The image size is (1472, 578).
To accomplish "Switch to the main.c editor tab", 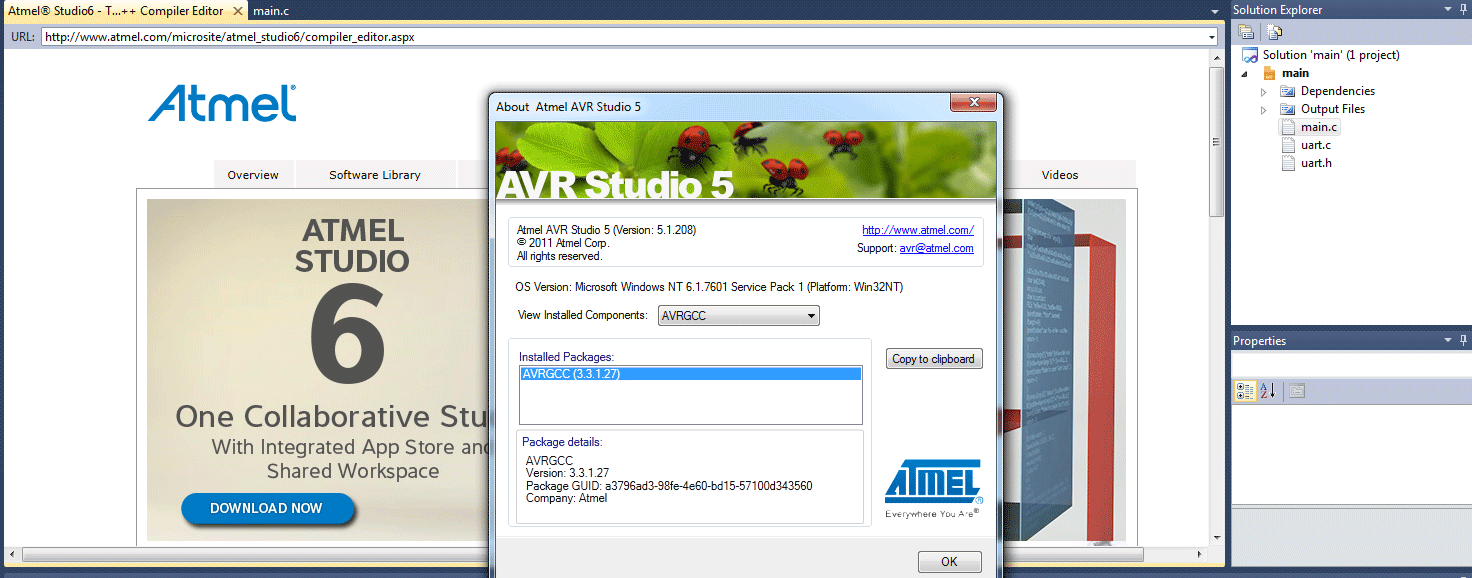I will (x=271, y=11).
